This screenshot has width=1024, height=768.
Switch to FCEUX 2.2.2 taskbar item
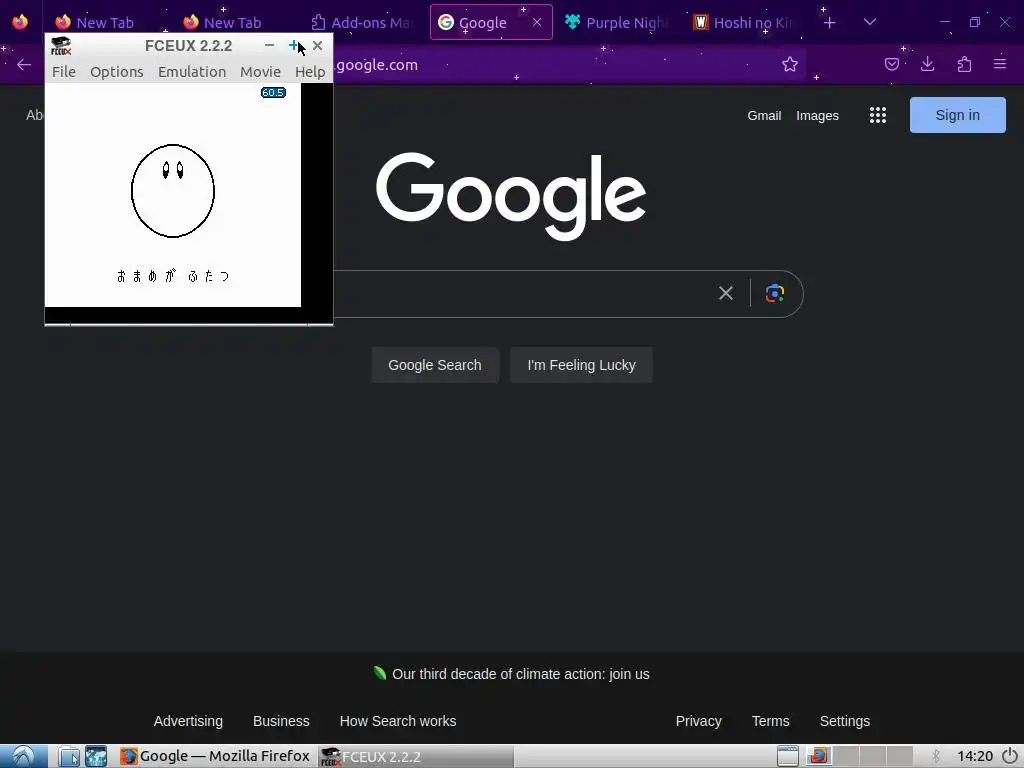(415, 756)
